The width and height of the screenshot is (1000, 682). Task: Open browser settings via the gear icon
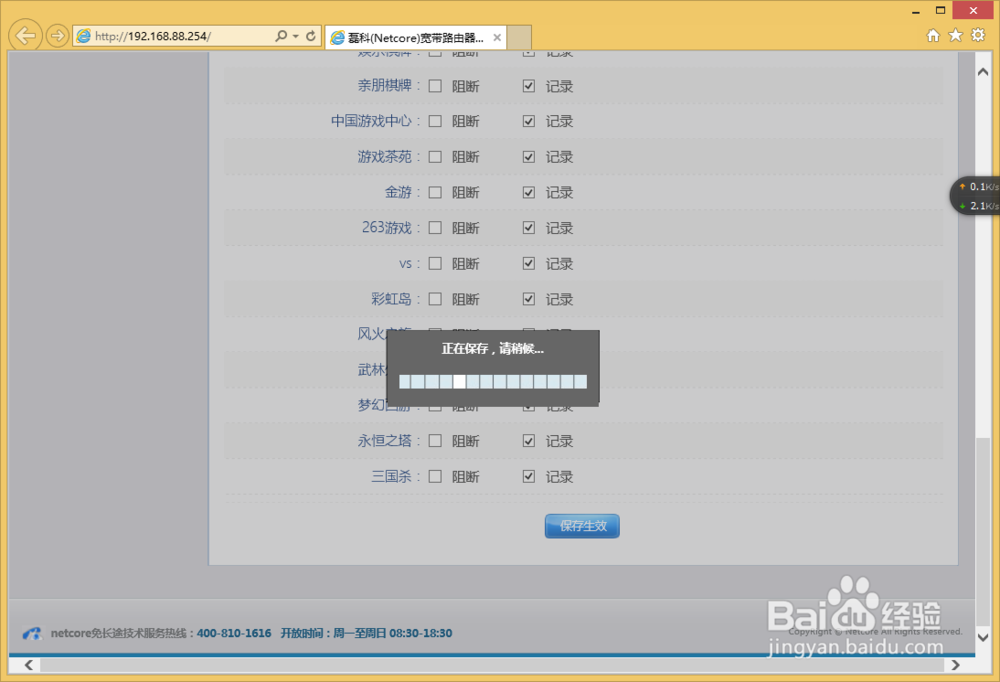point(978,35)
